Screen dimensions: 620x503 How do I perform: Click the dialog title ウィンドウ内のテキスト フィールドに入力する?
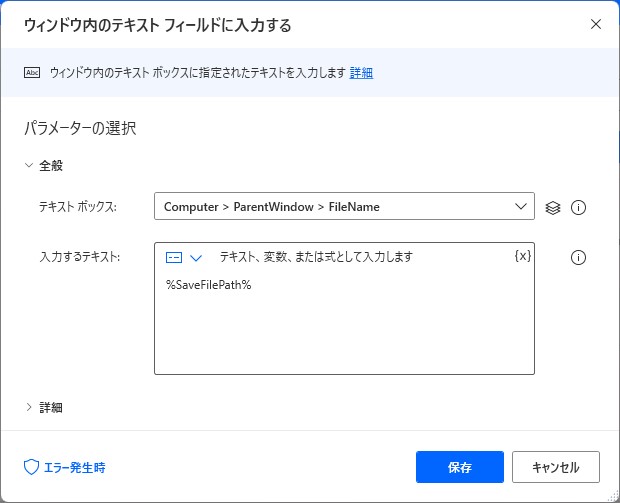click(x=157, y=25)
